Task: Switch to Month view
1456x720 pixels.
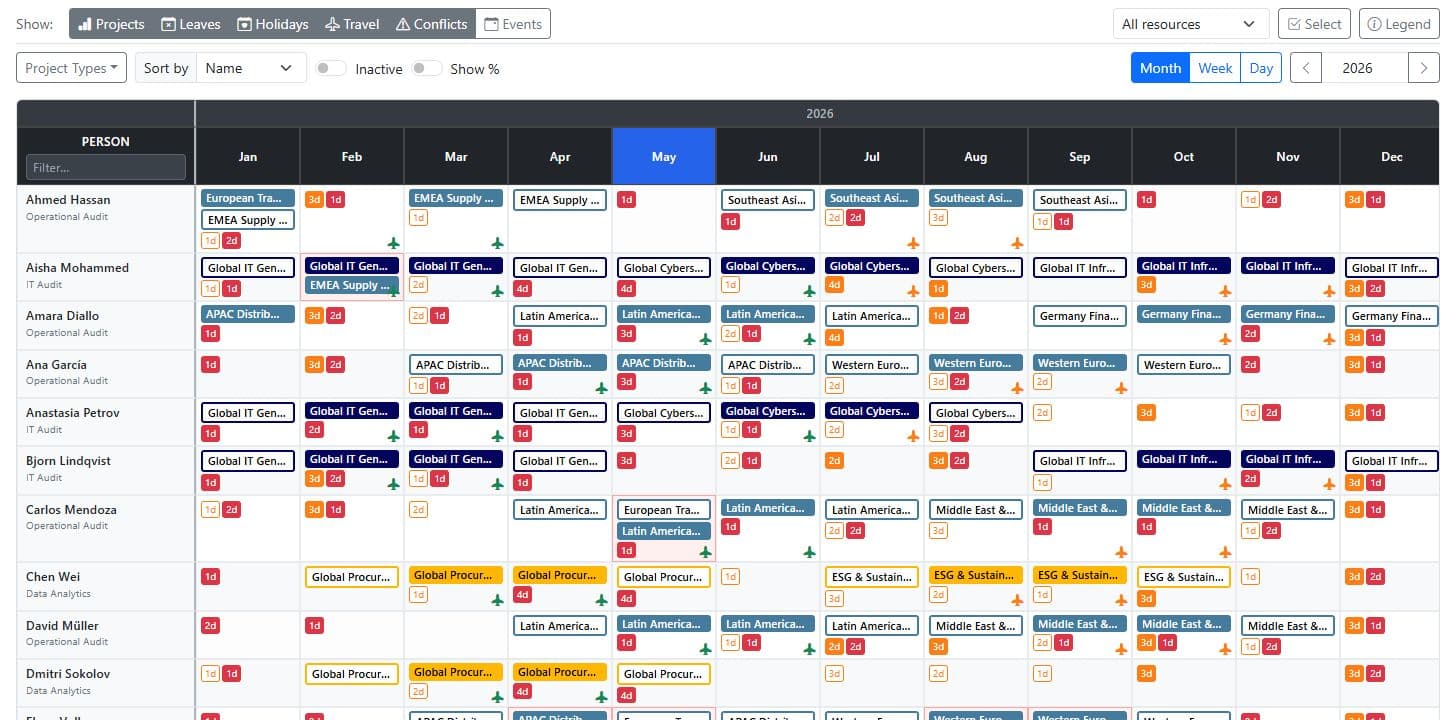Action: [x=1160, y=68]
